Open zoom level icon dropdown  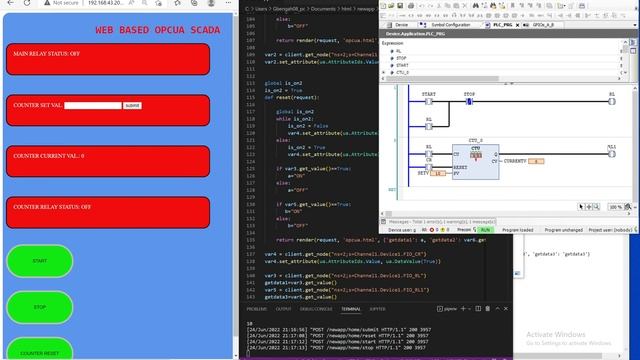click(628, 207)
